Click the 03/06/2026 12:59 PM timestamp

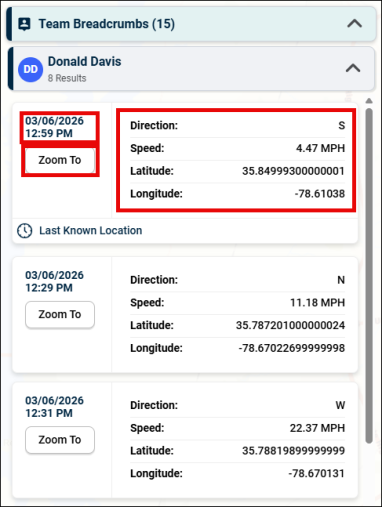[x=54, y=127]
